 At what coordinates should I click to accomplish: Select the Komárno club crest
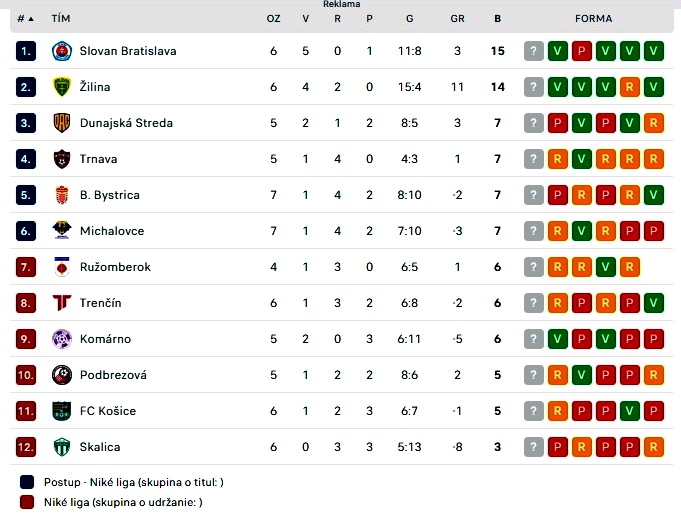coord(62,339)
